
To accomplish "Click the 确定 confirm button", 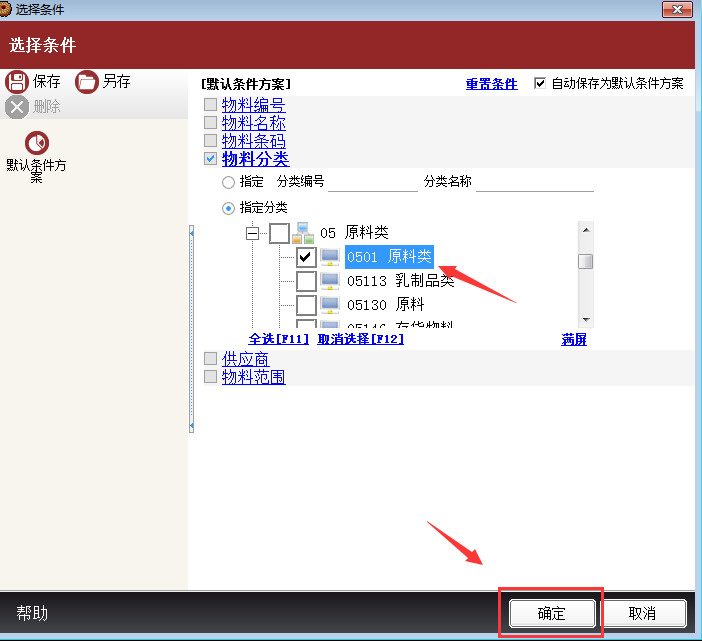I will click(552, 613).
